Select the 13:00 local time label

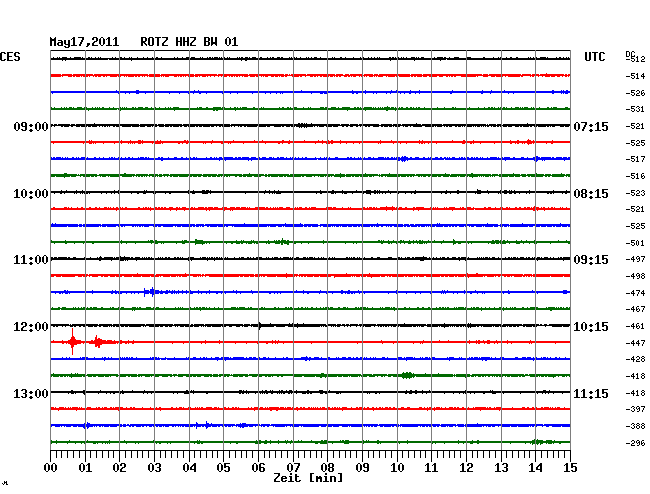tap(31, 393)
